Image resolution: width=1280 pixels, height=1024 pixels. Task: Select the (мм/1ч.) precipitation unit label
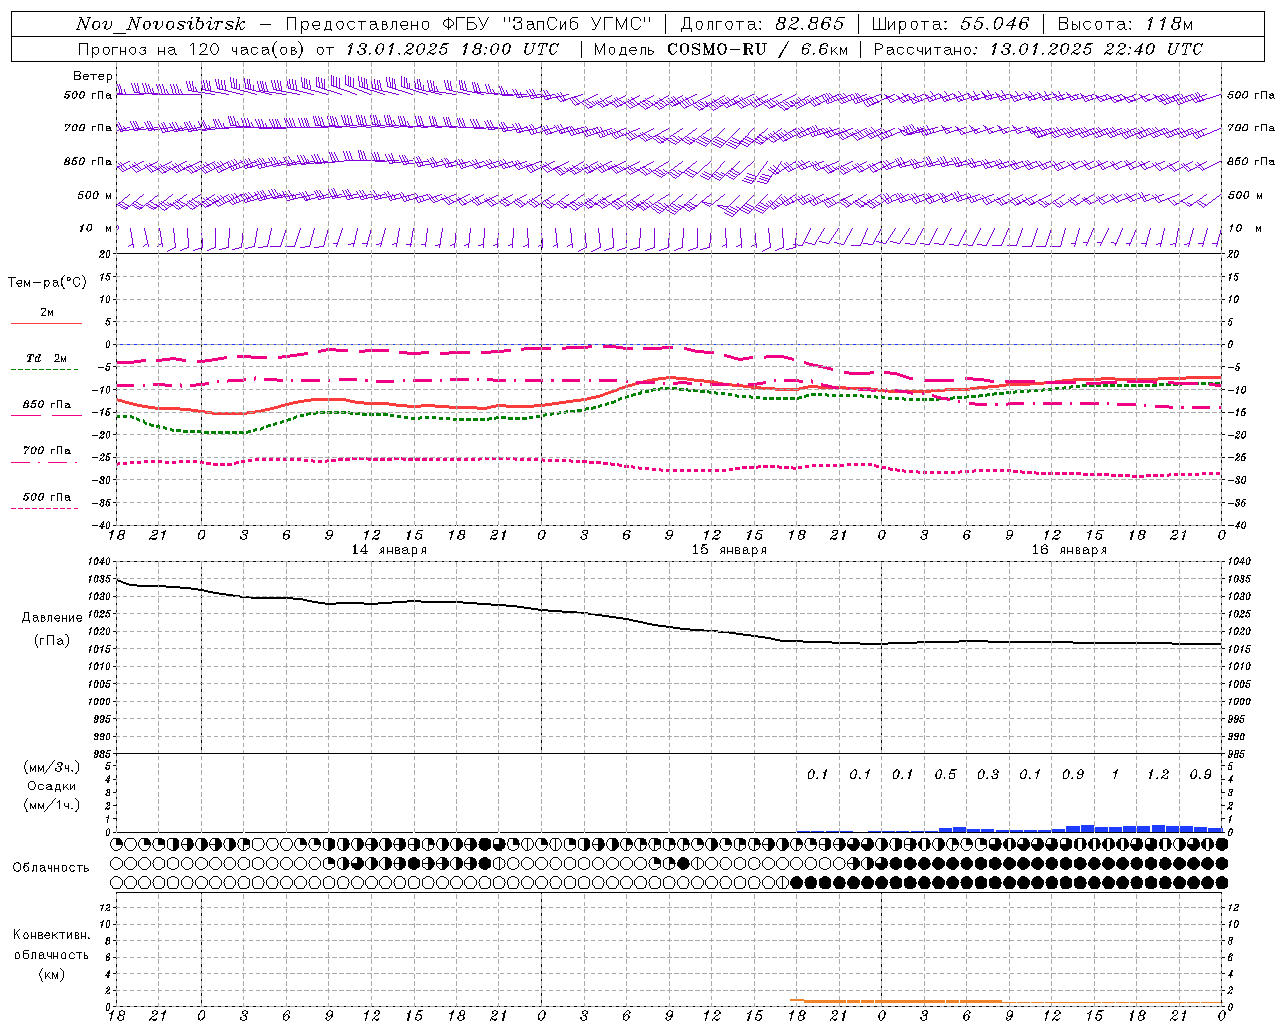click(52, 805)
